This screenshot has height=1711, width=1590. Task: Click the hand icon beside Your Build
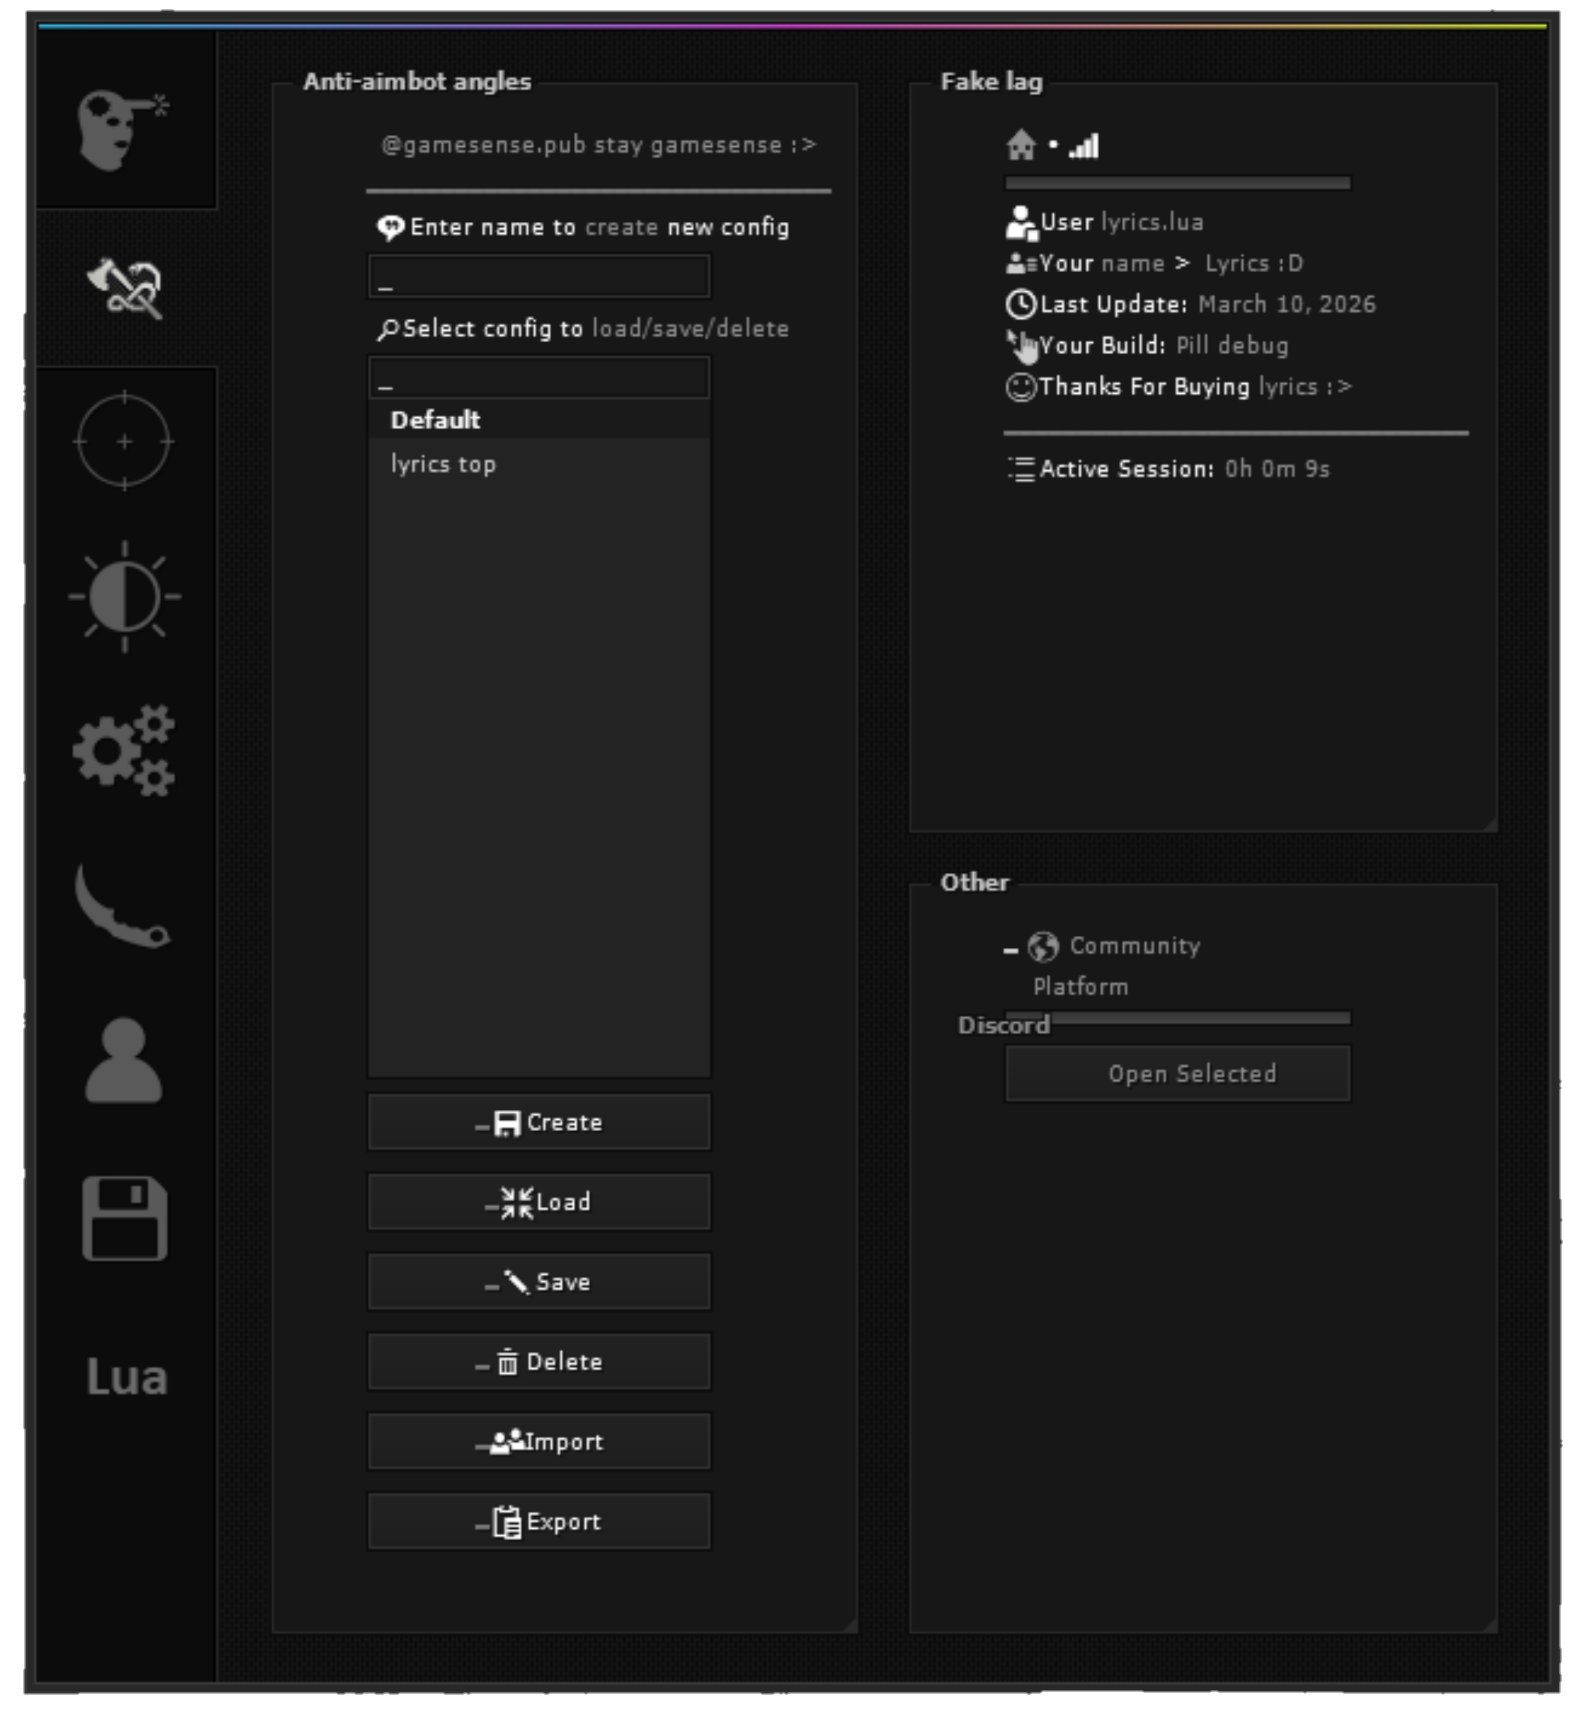click(1022, 346)
